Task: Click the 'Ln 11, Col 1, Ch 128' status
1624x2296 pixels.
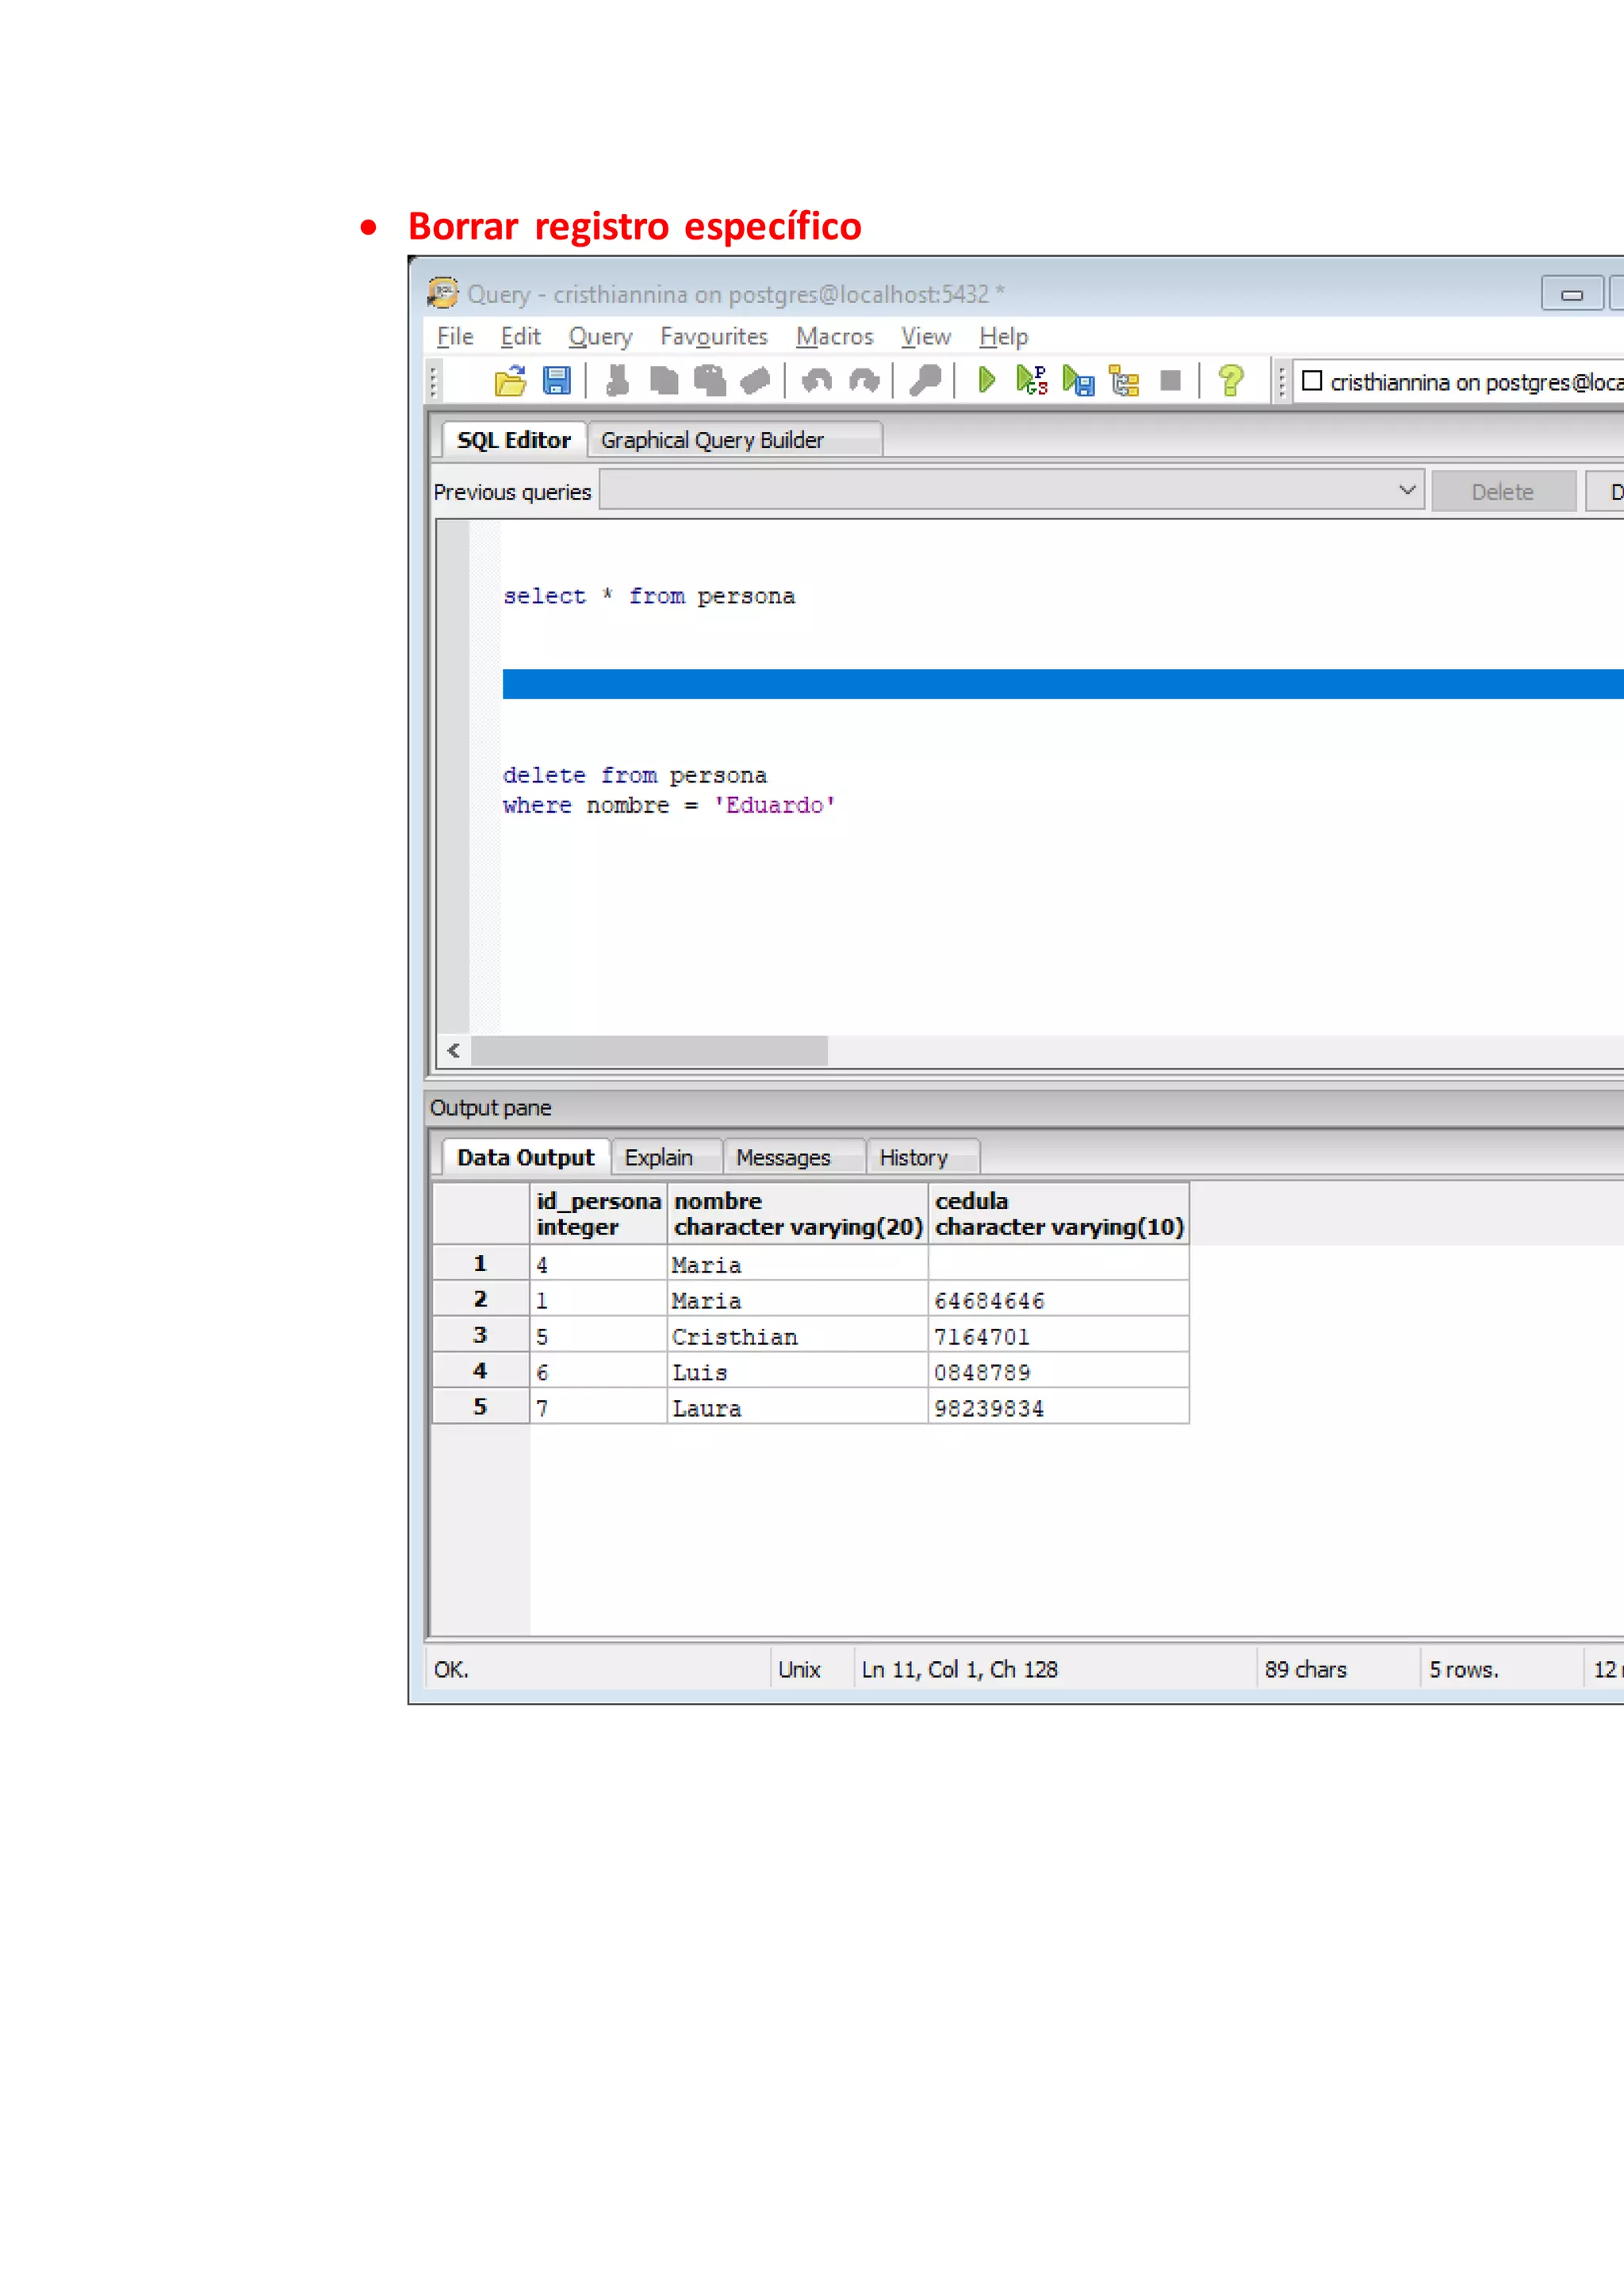Action: tap(959, 1669)
